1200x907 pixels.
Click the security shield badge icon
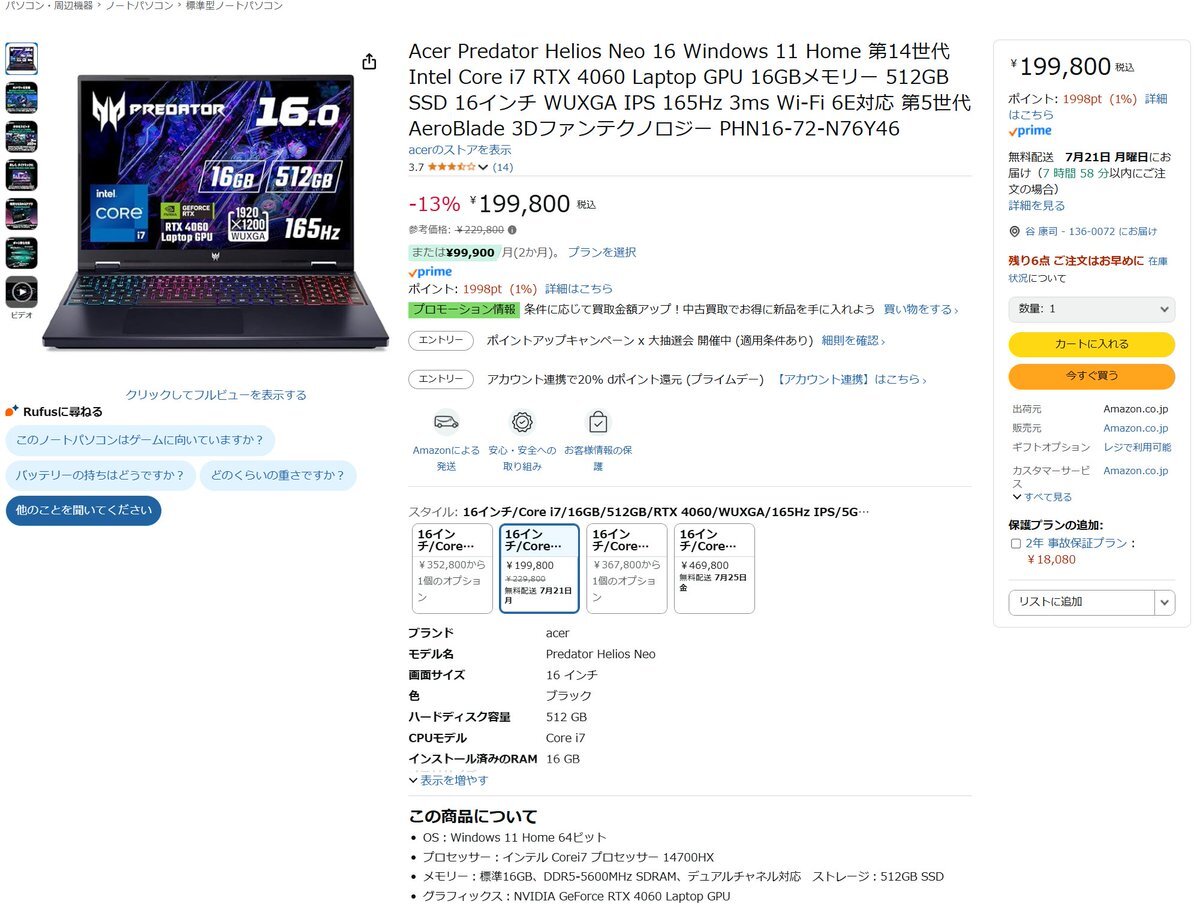click(x=522, y=422)
